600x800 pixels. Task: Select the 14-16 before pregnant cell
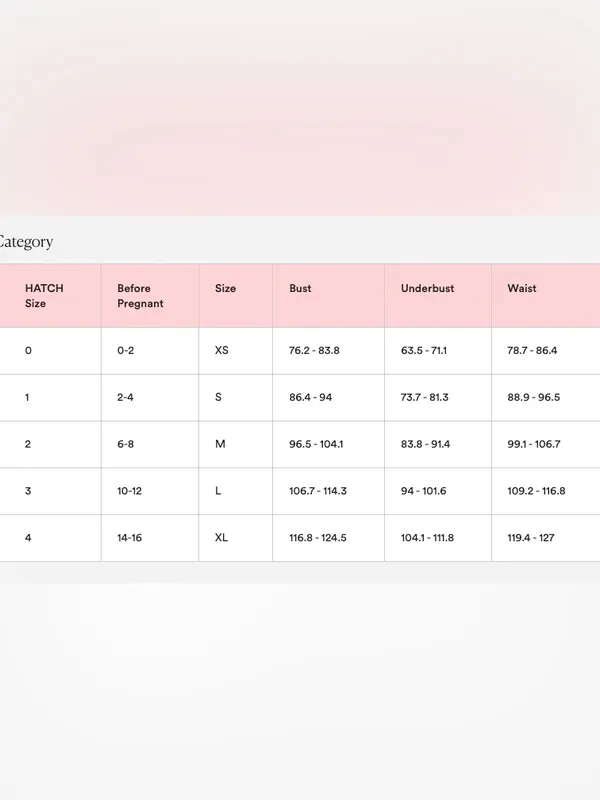pos(130,538)
